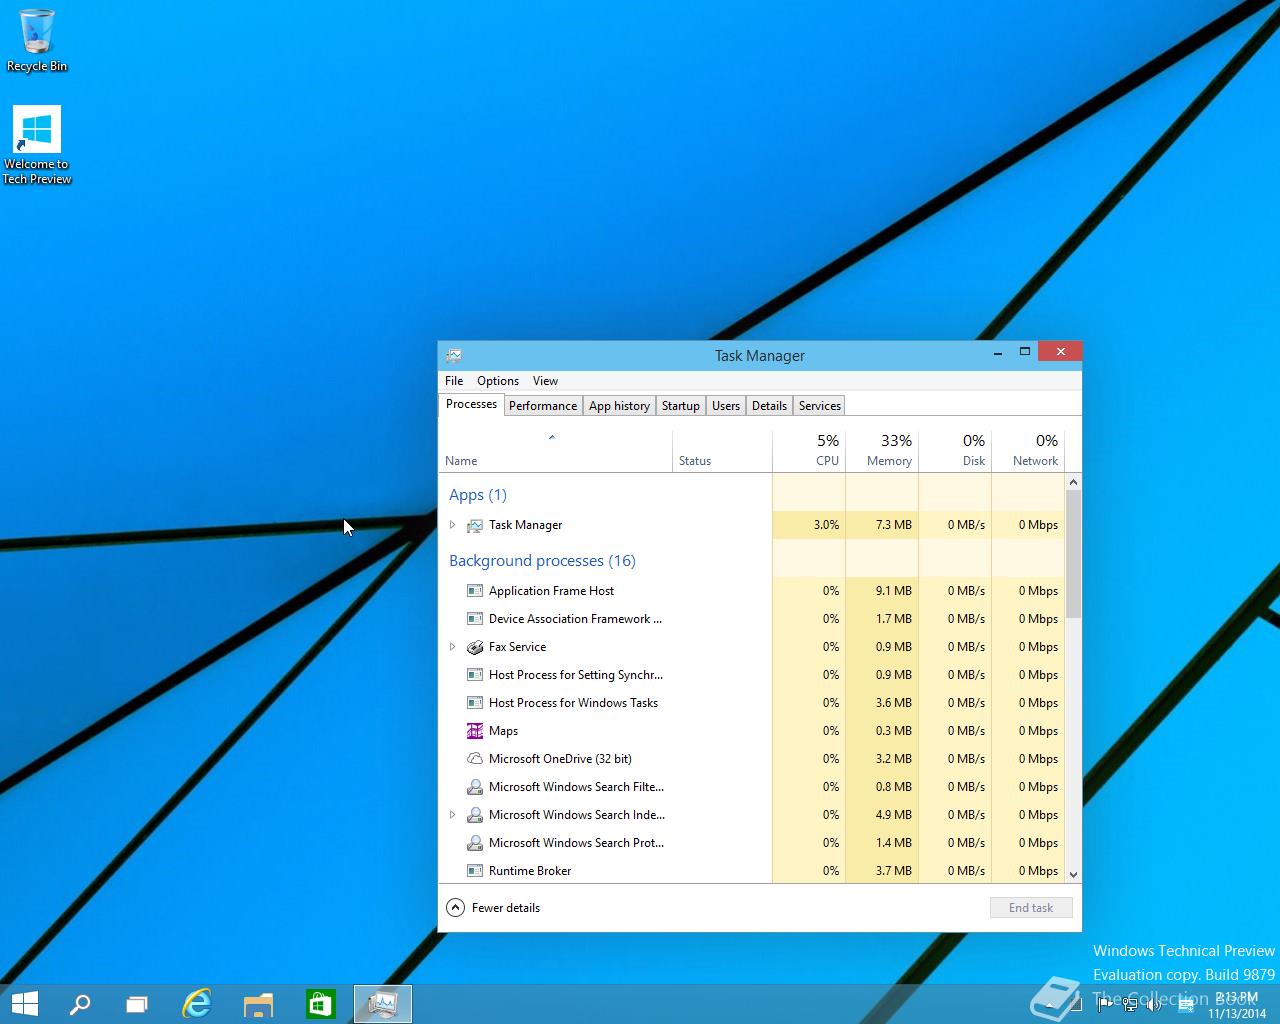Select the Processes tab
Viewport: 1280px width, 1024px height.
pos(471,405)
